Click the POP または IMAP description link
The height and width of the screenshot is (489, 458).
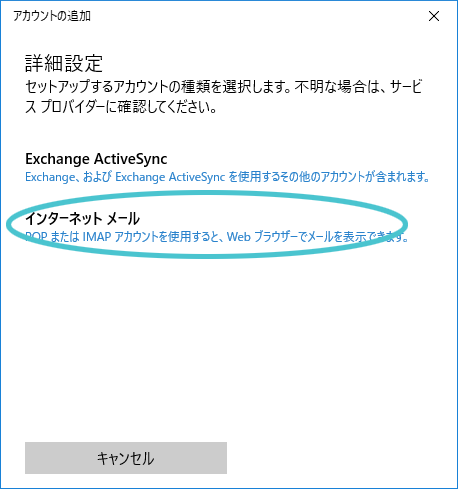pos(217,237)
